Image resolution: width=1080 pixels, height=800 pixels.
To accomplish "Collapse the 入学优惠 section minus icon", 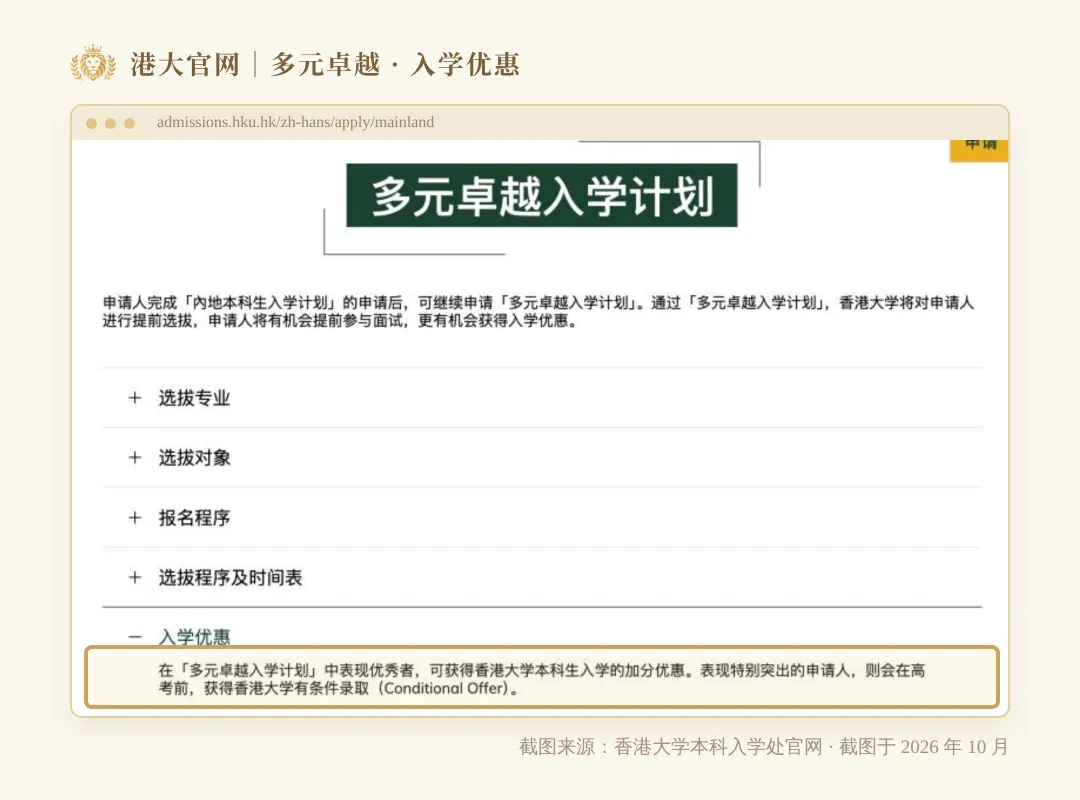I will pos(135,637).
